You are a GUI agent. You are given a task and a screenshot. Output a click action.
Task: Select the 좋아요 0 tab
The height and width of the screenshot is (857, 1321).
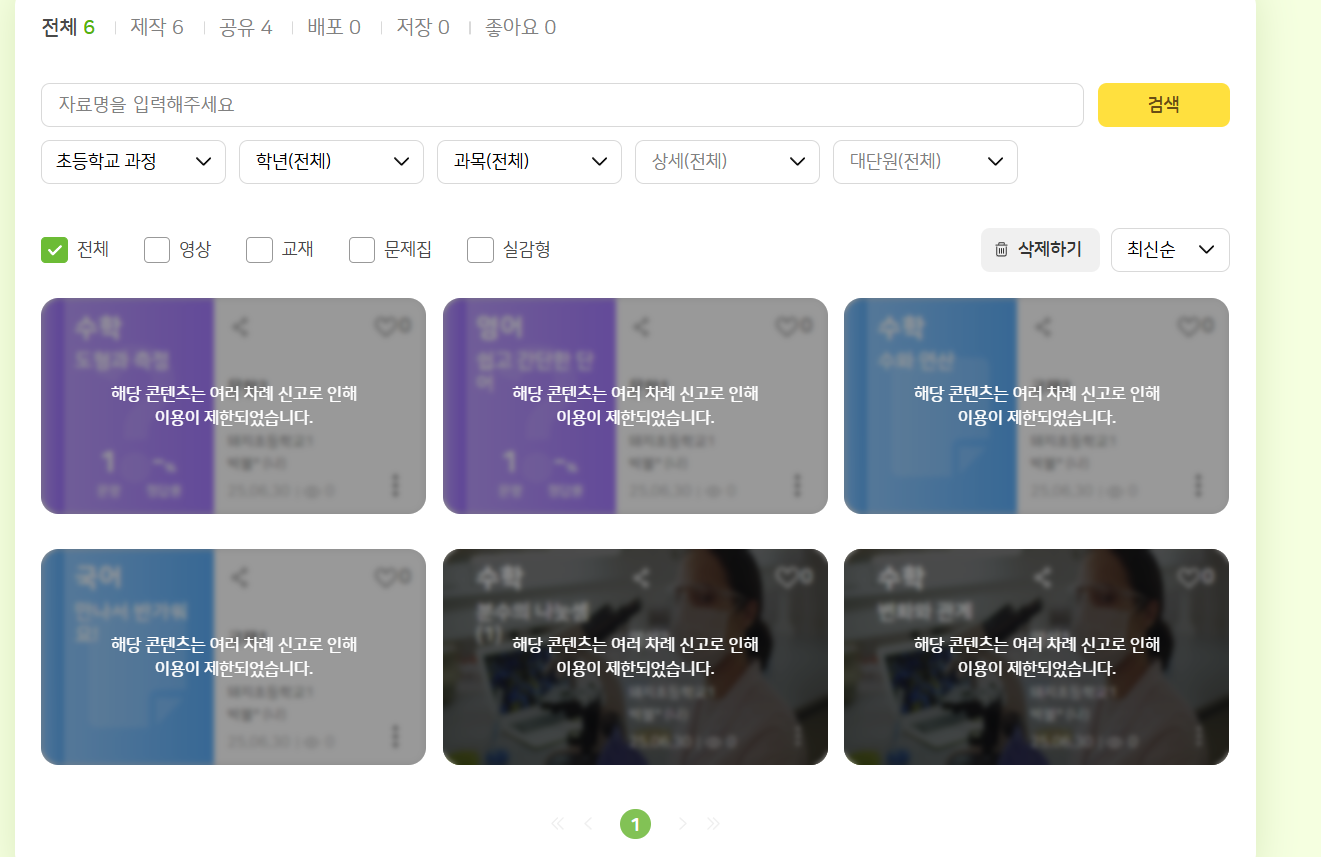click(520, 27)
